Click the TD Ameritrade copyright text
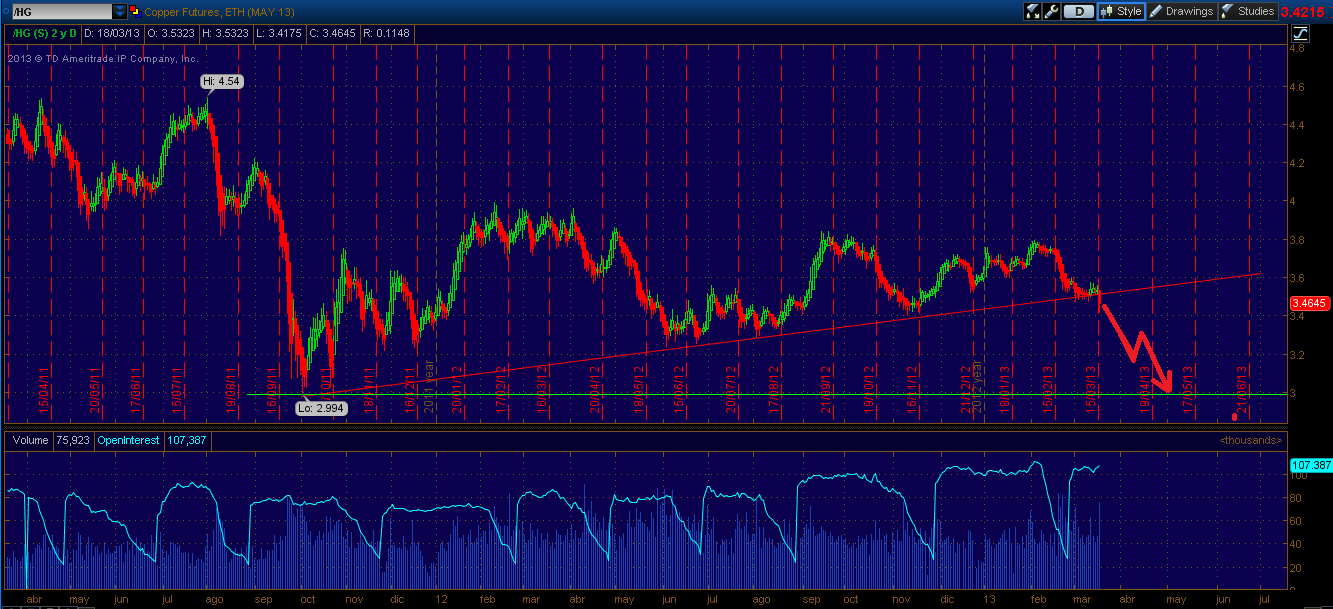The height and width of the screenshot is (609, 1333). point(103,58)
